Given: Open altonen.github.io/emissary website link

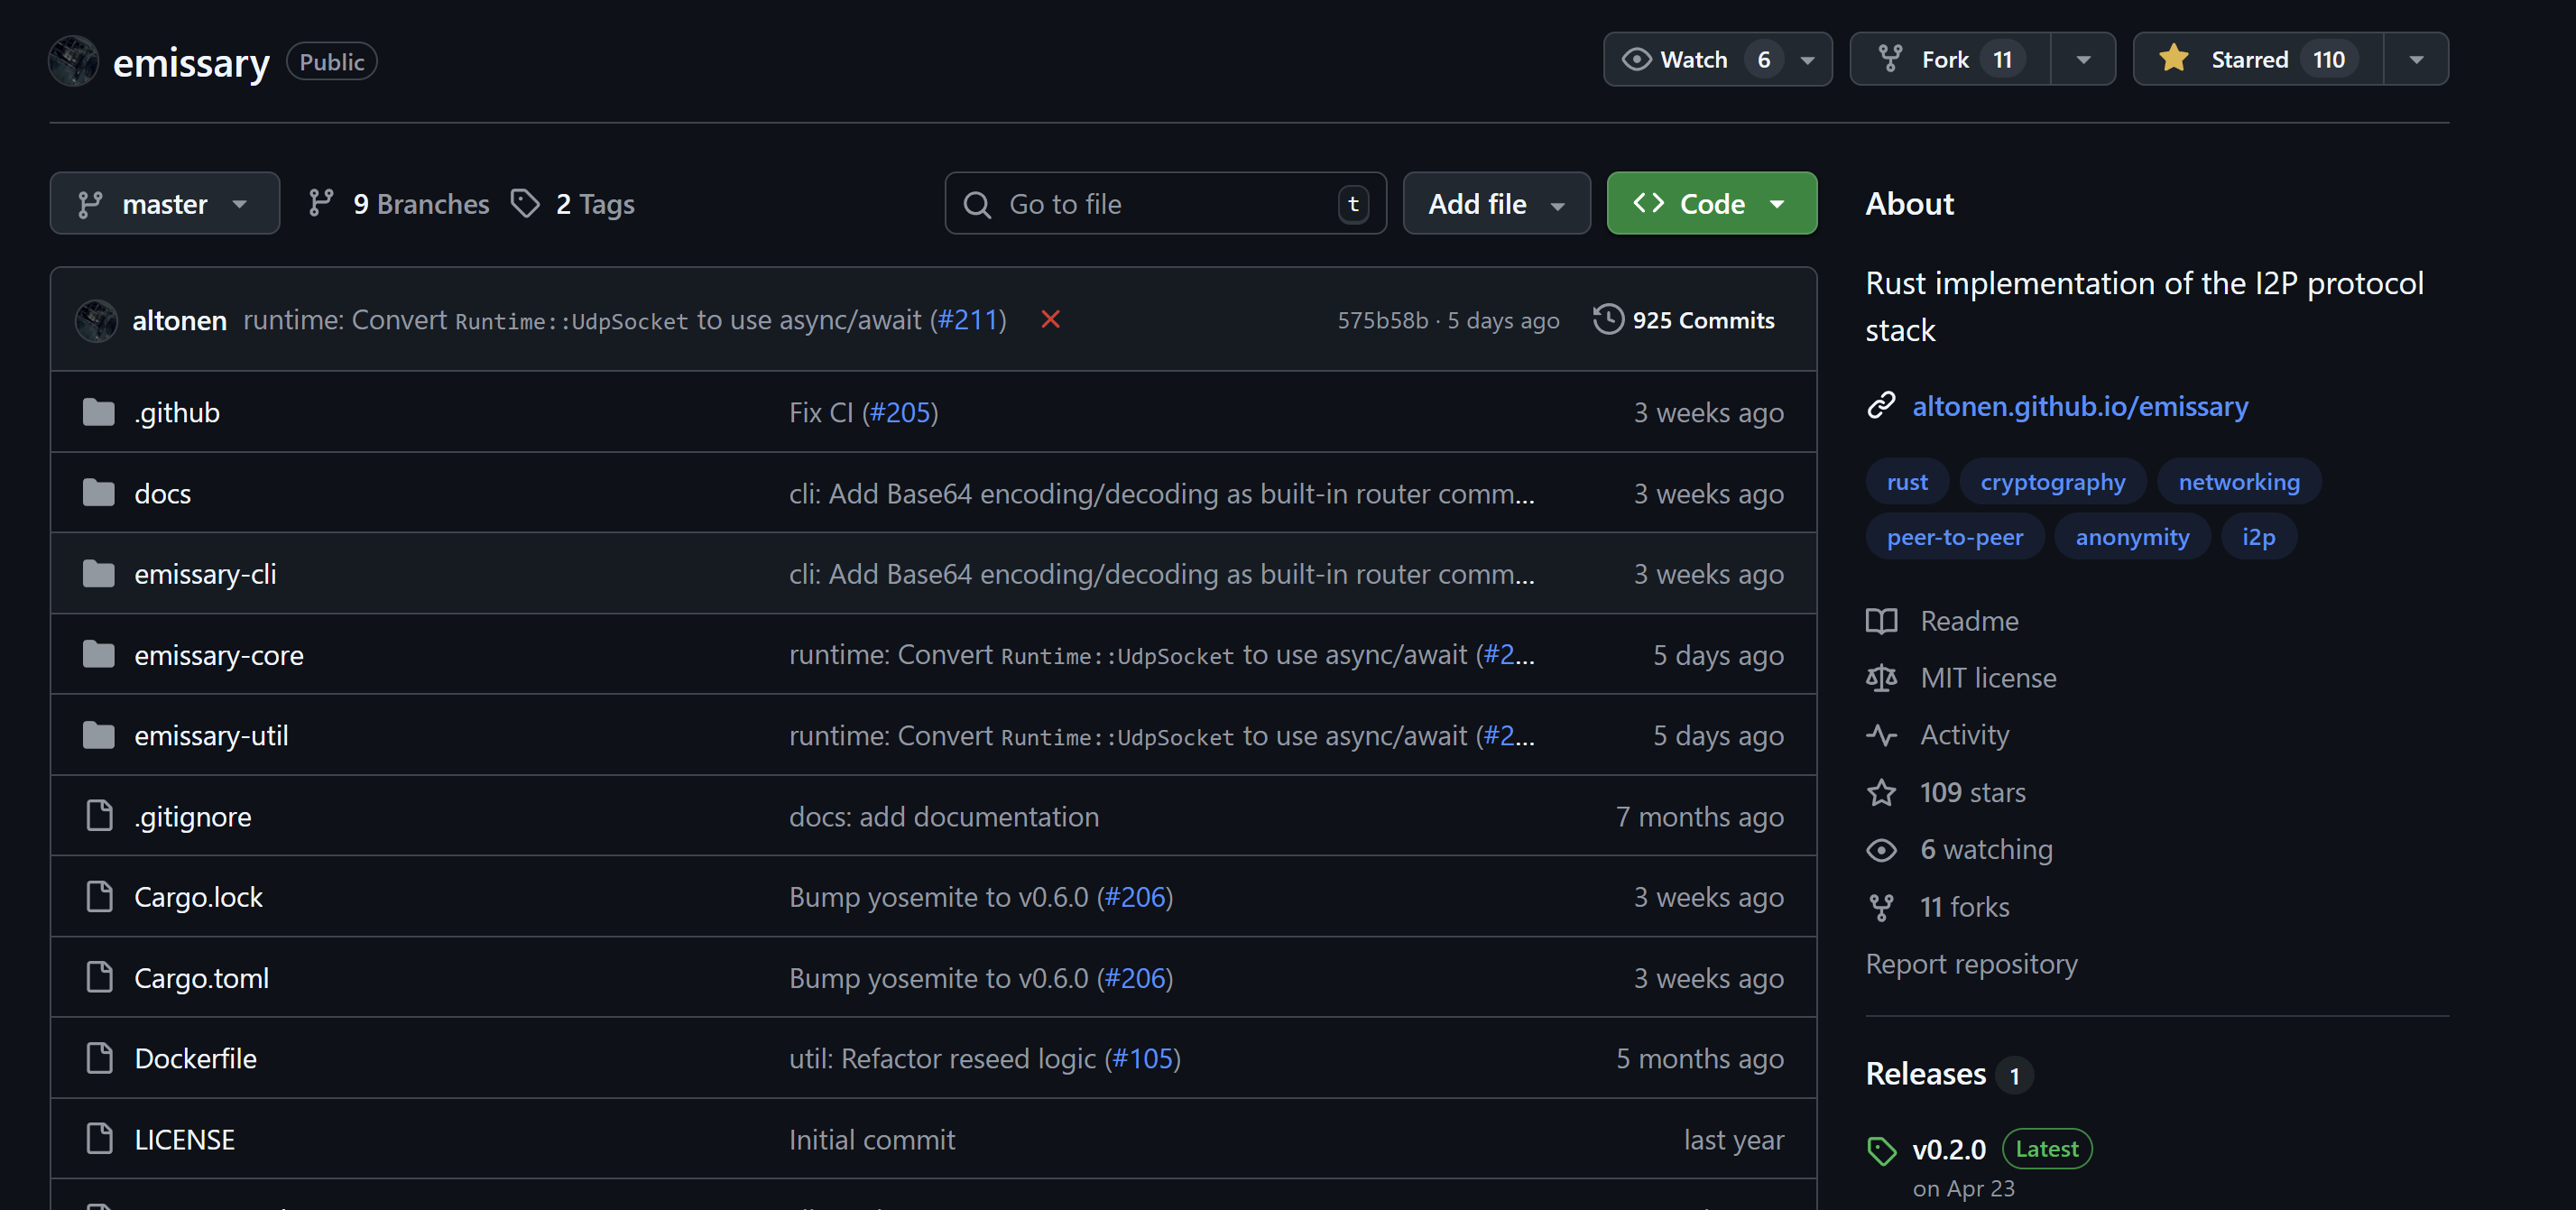Looking at the screenshot, I should click(x=2080, y=406).
